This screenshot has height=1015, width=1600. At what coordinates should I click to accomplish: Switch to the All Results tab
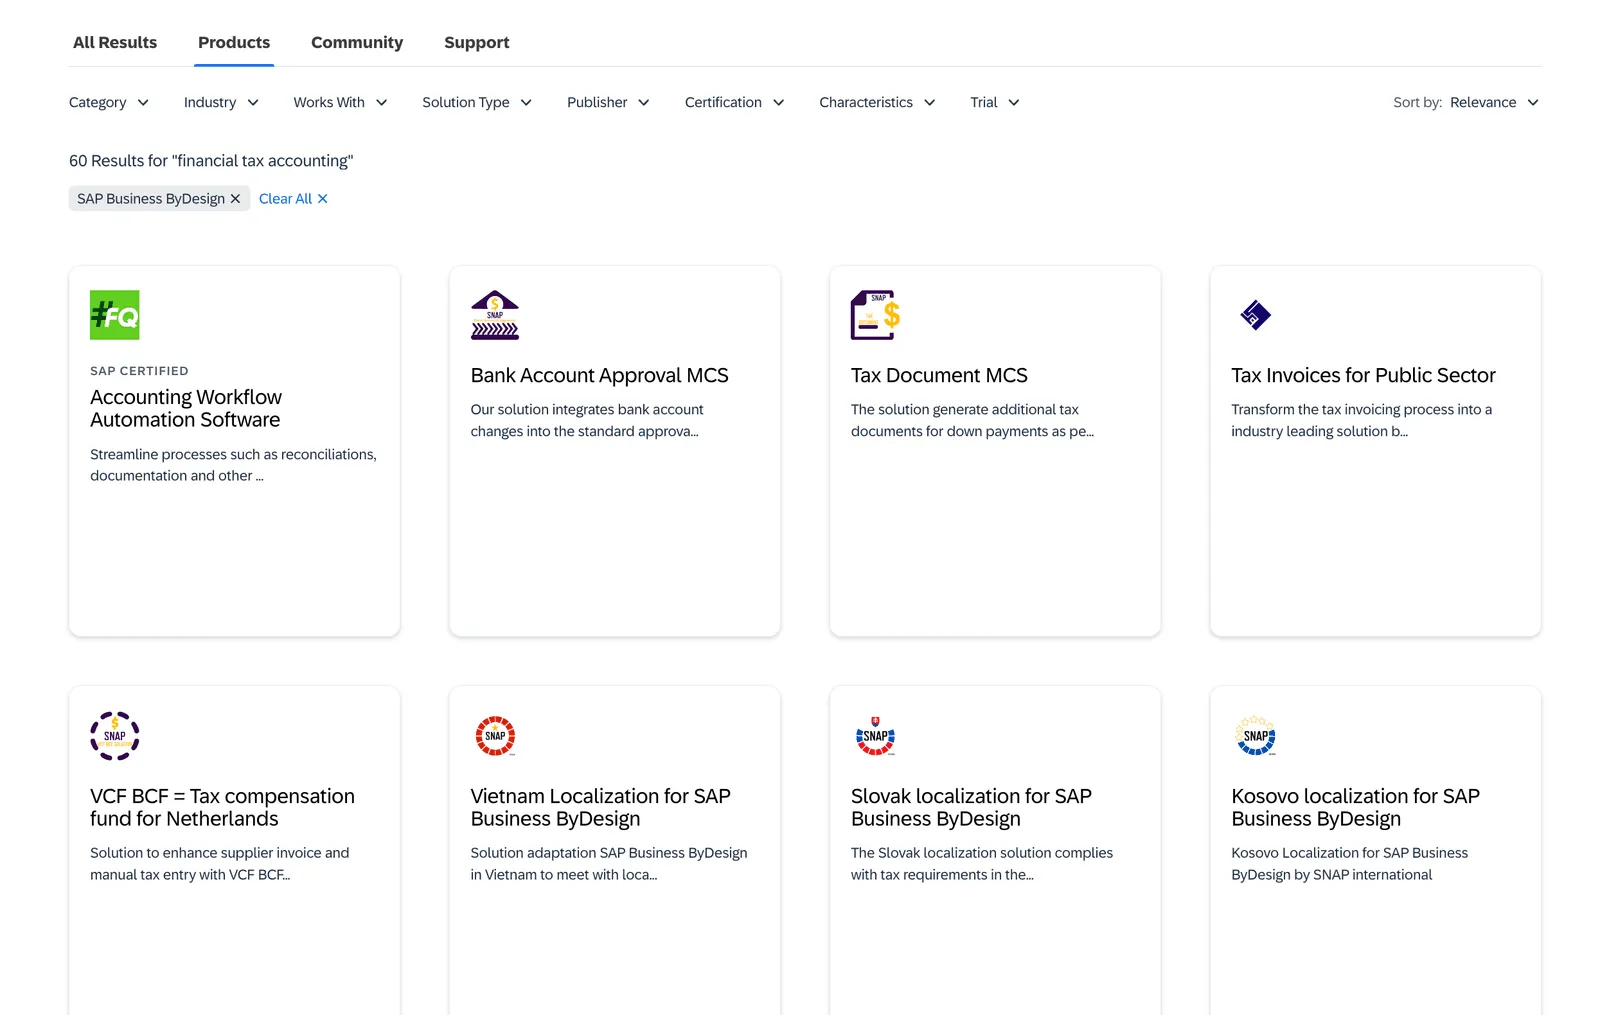coord(115,42)
